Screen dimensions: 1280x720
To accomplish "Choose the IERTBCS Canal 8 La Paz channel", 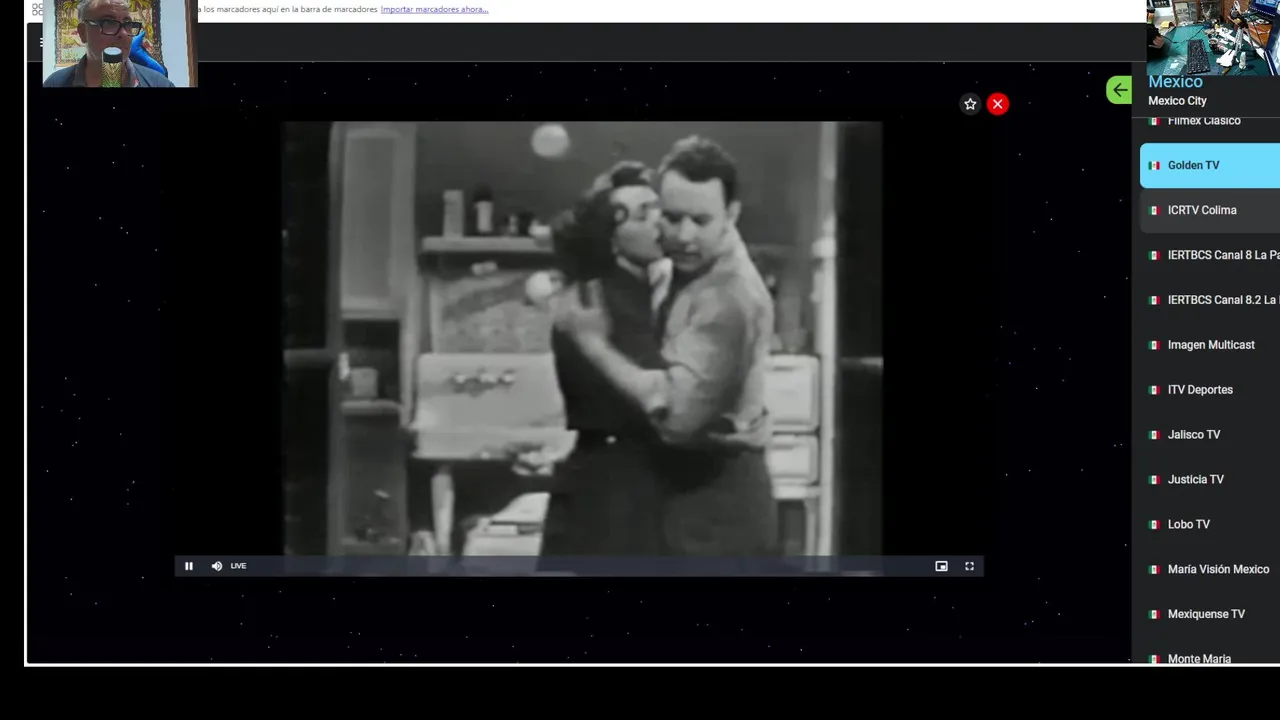I will pyautogui.click(x=1210, y=256).
